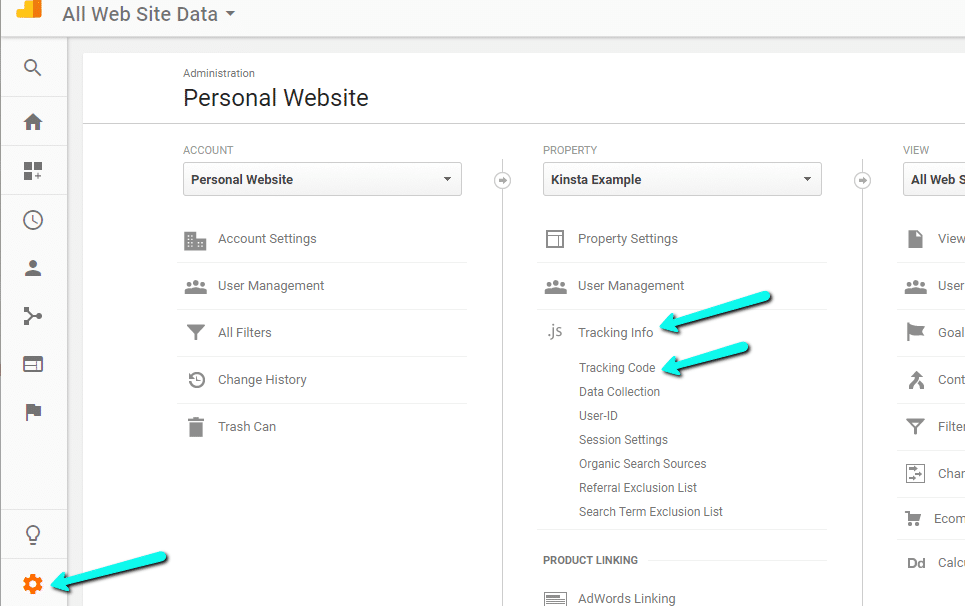Screen dimensions: 965x606
Task: Open Acquisition icon in sidebar
Action: [x=33, y=316]
